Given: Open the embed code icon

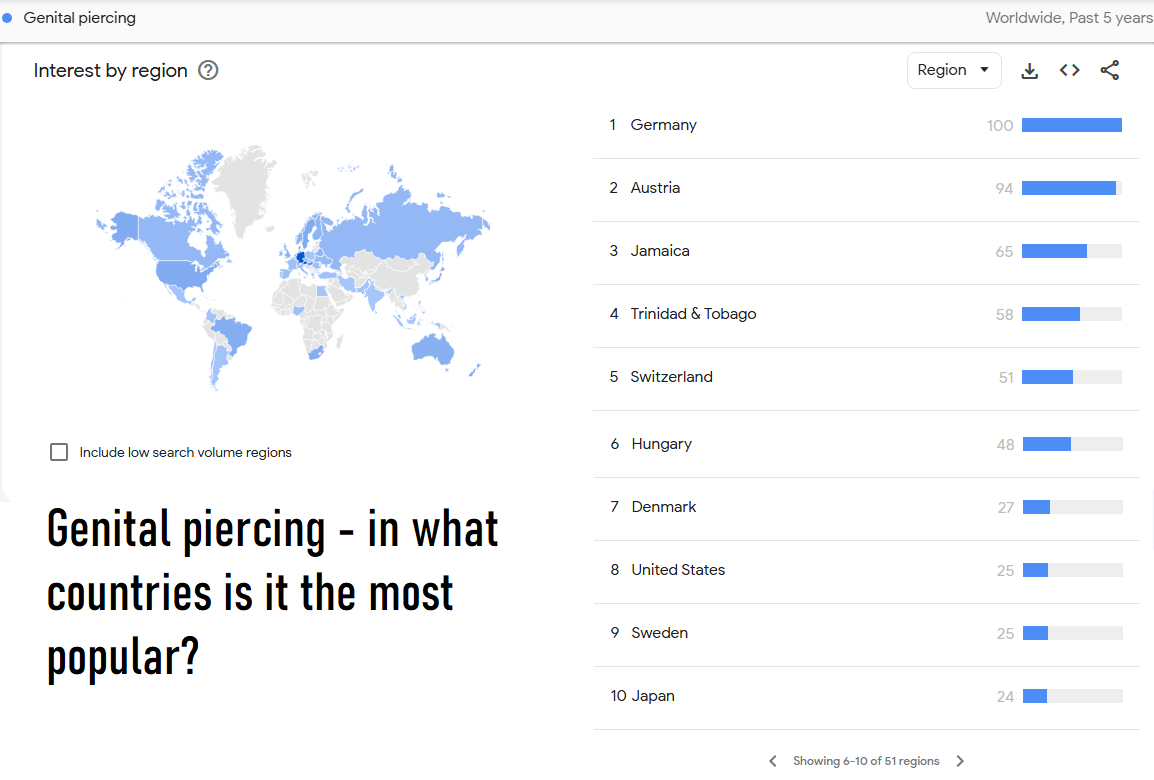Looking at the screenshot, I should (x=1069, y=71).
